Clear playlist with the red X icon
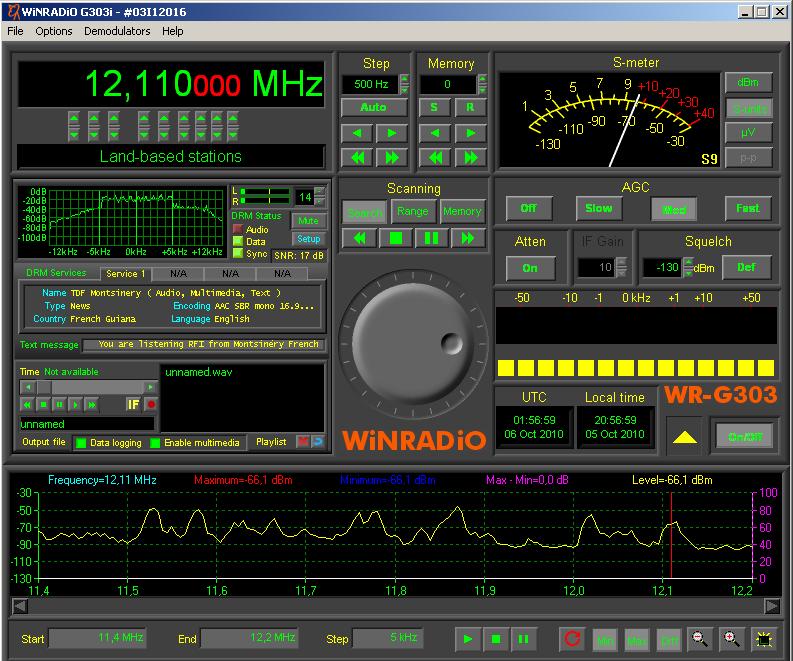This screenshot has width=793, height=661. (302, 442)
